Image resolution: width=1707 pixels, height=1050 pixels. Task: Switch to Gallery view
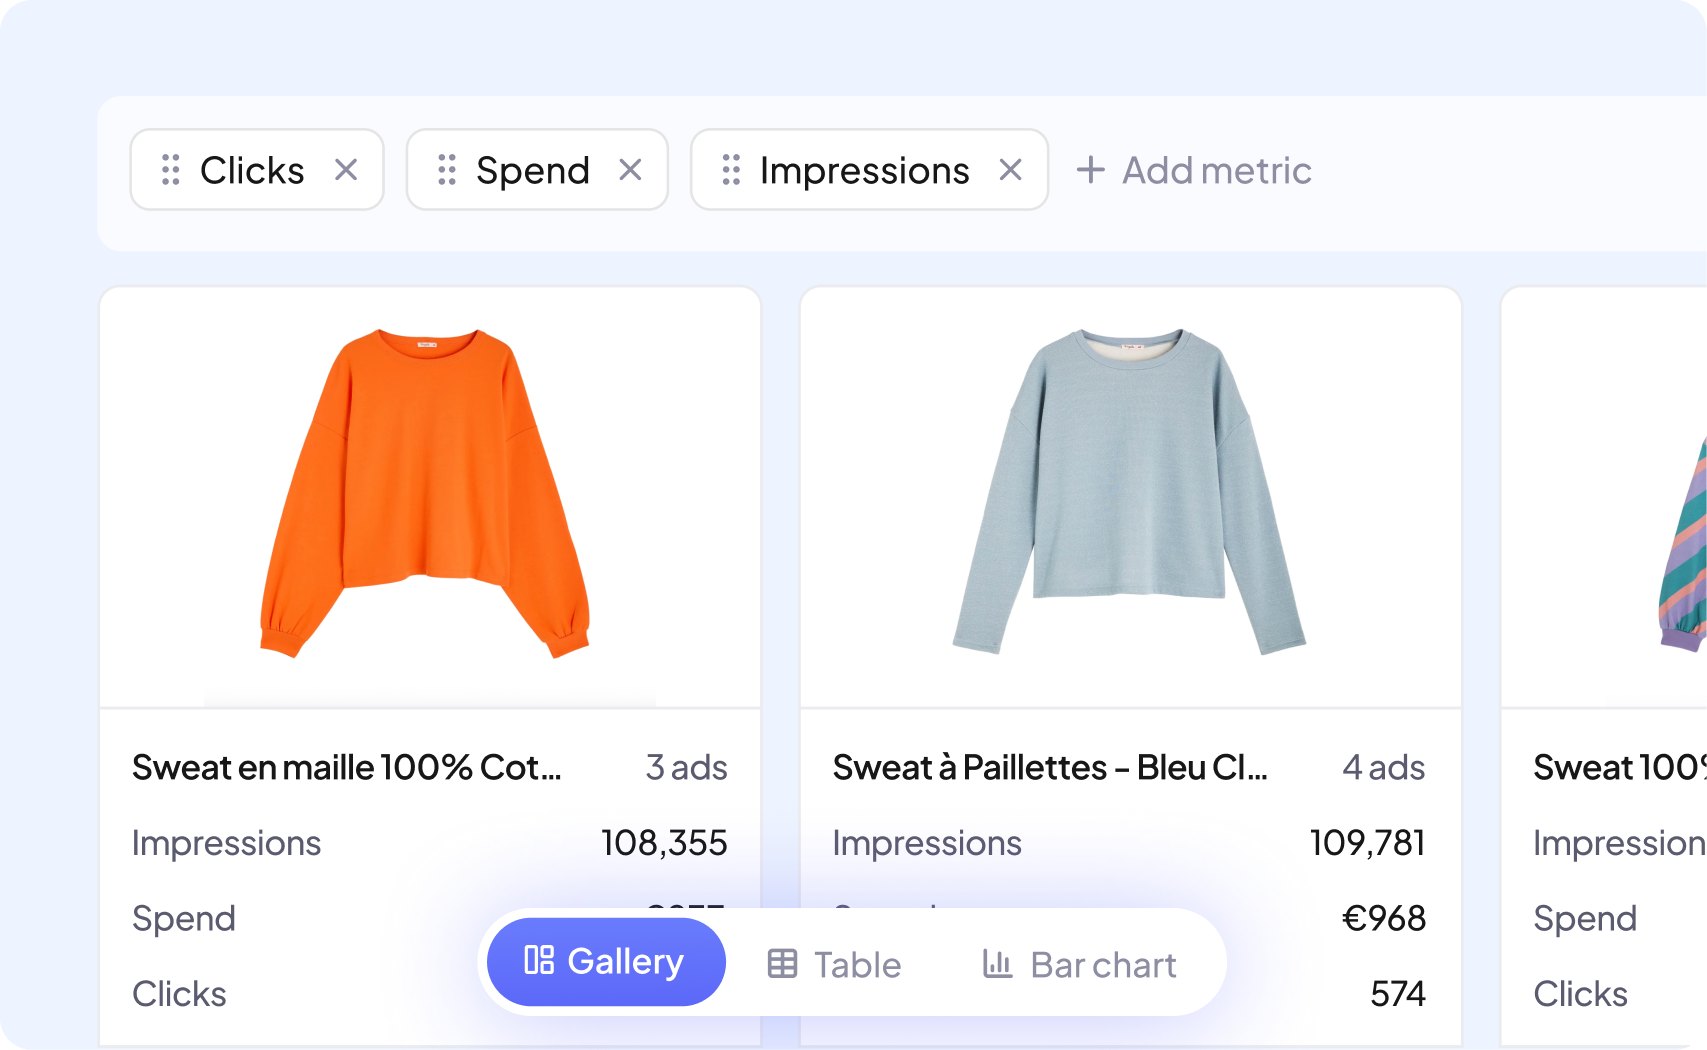click(x=606, y=962)
